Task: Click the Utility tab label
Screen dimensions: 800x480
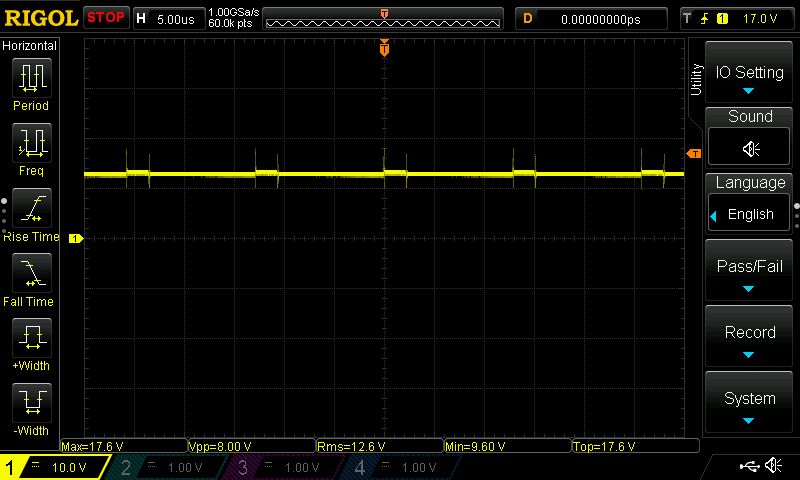Action: (x=696, y=80)
